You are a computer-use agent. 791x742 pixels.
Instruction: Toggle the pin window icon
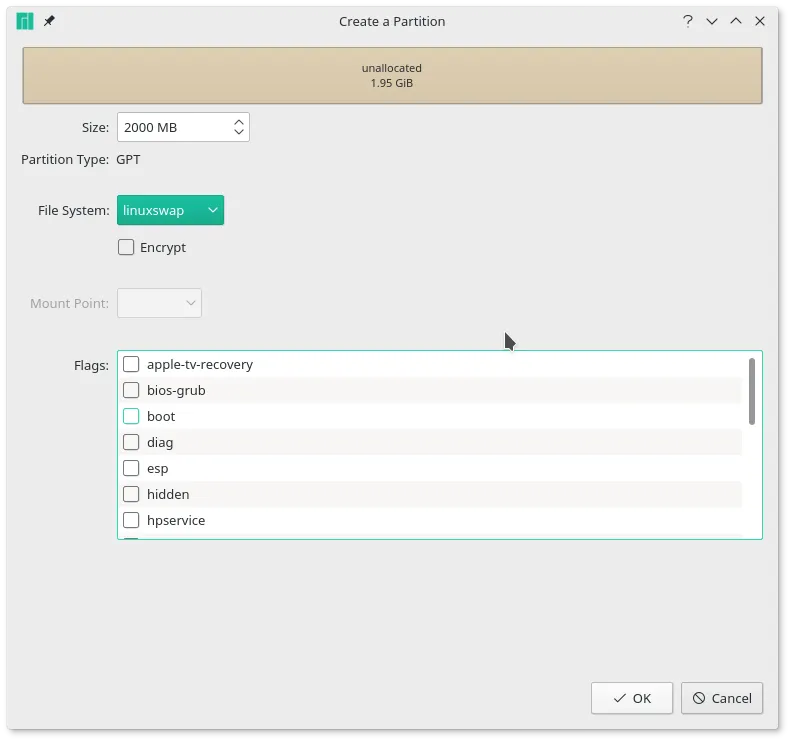point(49,21)
